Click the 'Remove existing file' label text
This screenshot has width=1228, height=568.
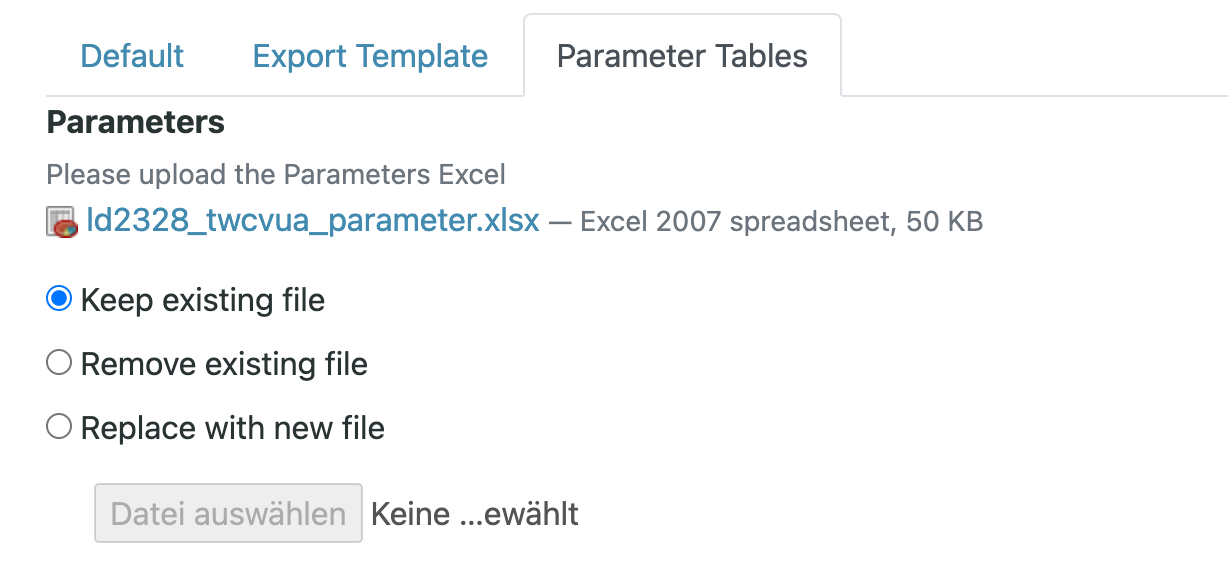pyautogui.click(x=224, y=364)
